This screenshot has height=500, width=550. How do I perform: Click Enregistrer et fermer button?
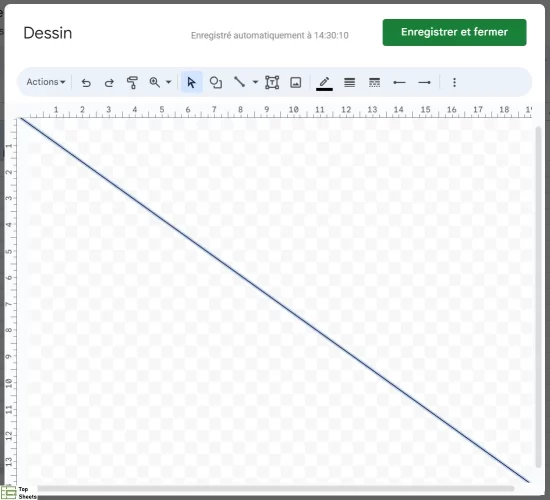pos(454,32)
